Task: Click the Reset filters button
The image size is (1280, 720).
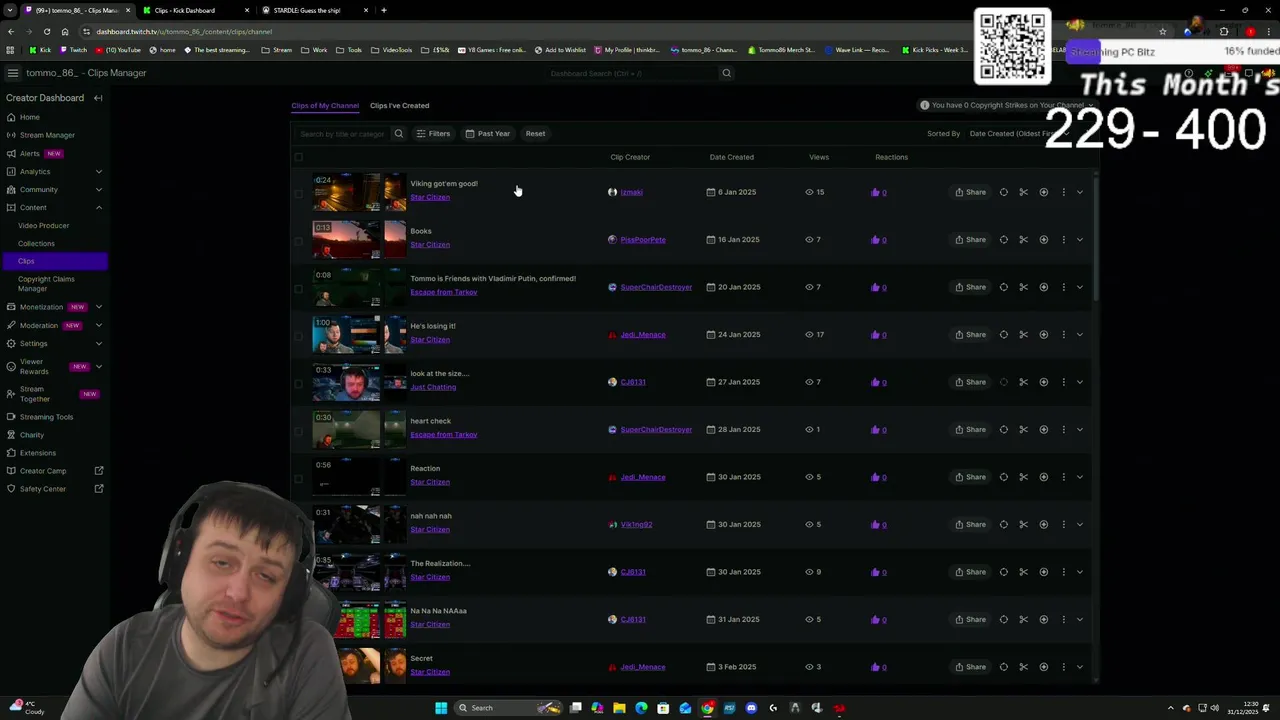Action: tap(535, 134)
